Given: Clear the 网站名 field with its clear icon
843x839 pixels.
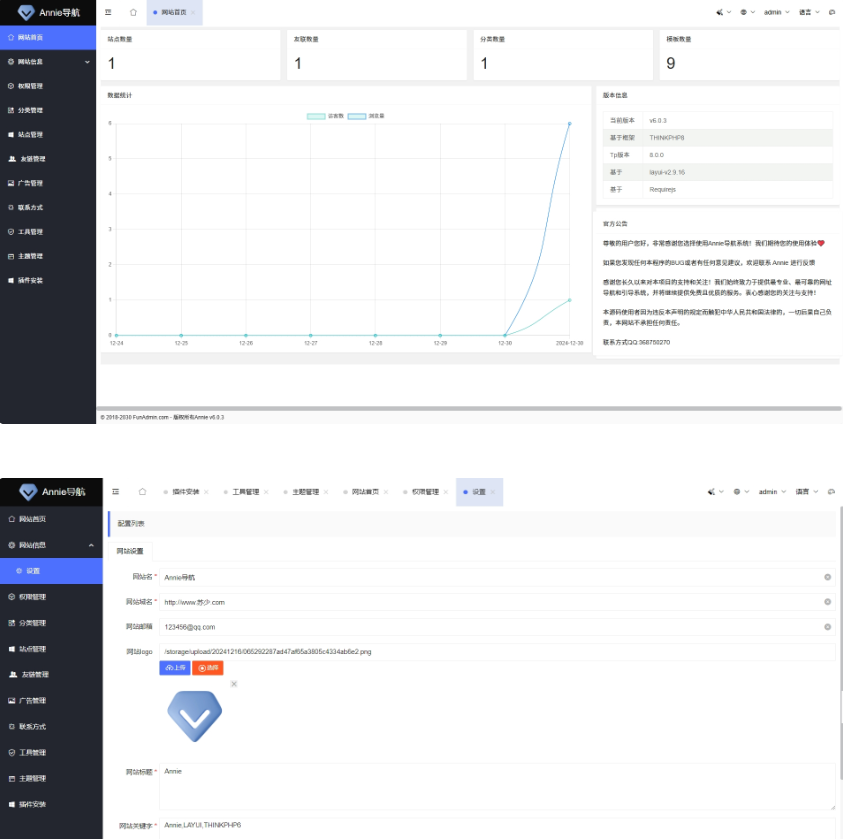Looking at the screenshot, I should tap(827, 577).
